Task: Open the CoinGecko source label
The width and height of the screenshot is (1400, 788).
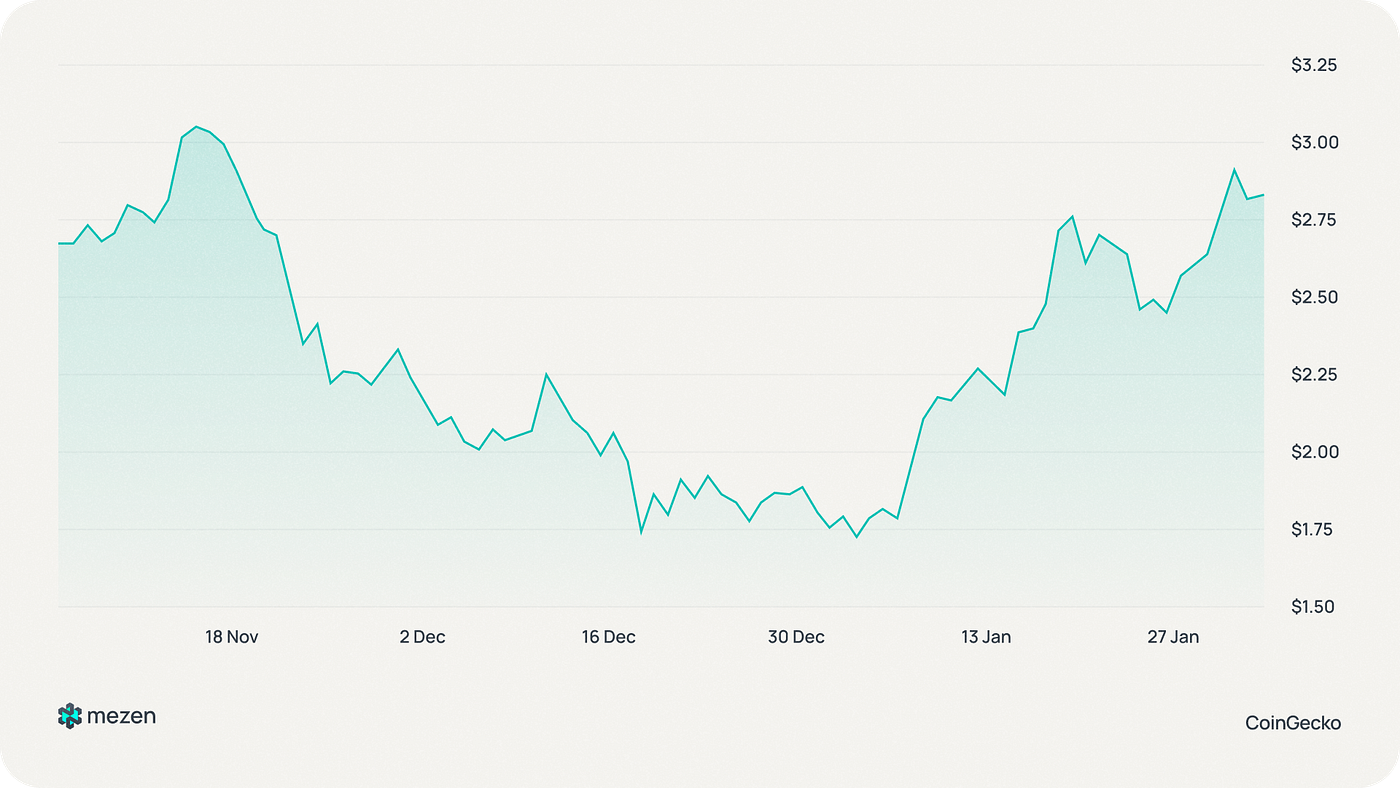Action: click(1293, 722)
